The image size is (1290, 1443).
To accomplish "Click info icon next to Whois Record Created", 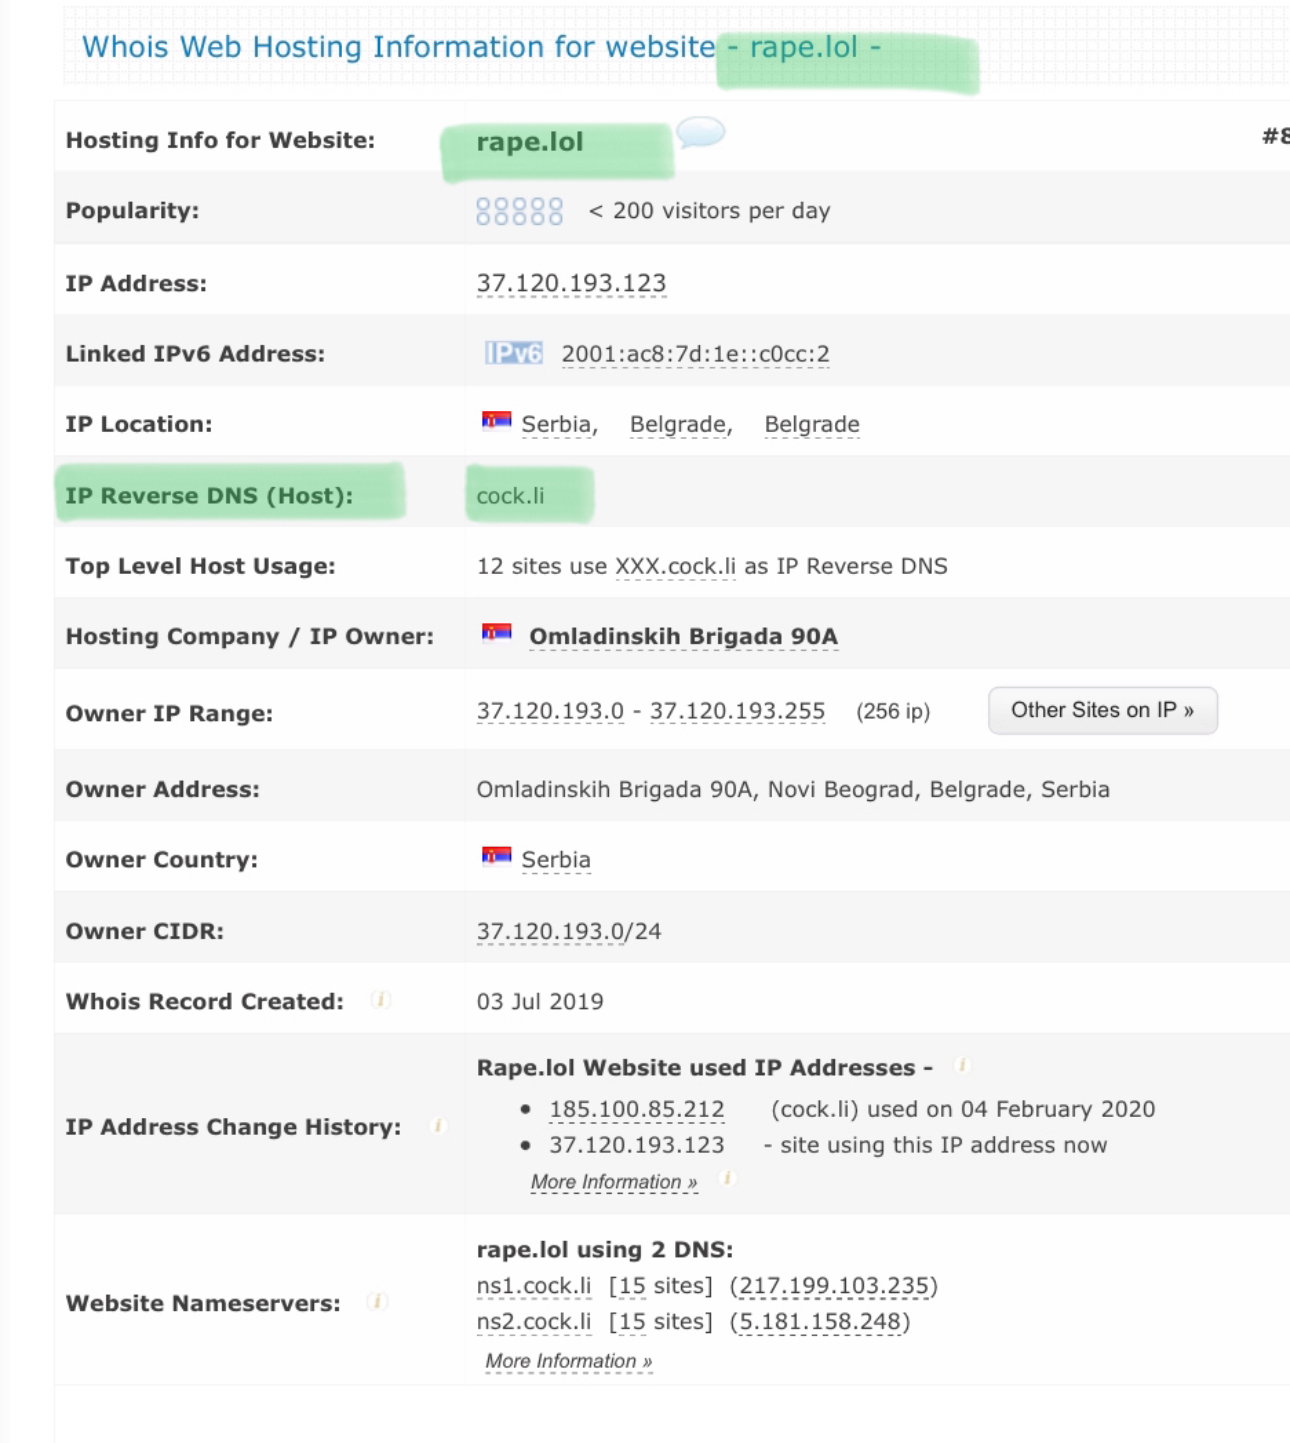I will (380, 1000).
